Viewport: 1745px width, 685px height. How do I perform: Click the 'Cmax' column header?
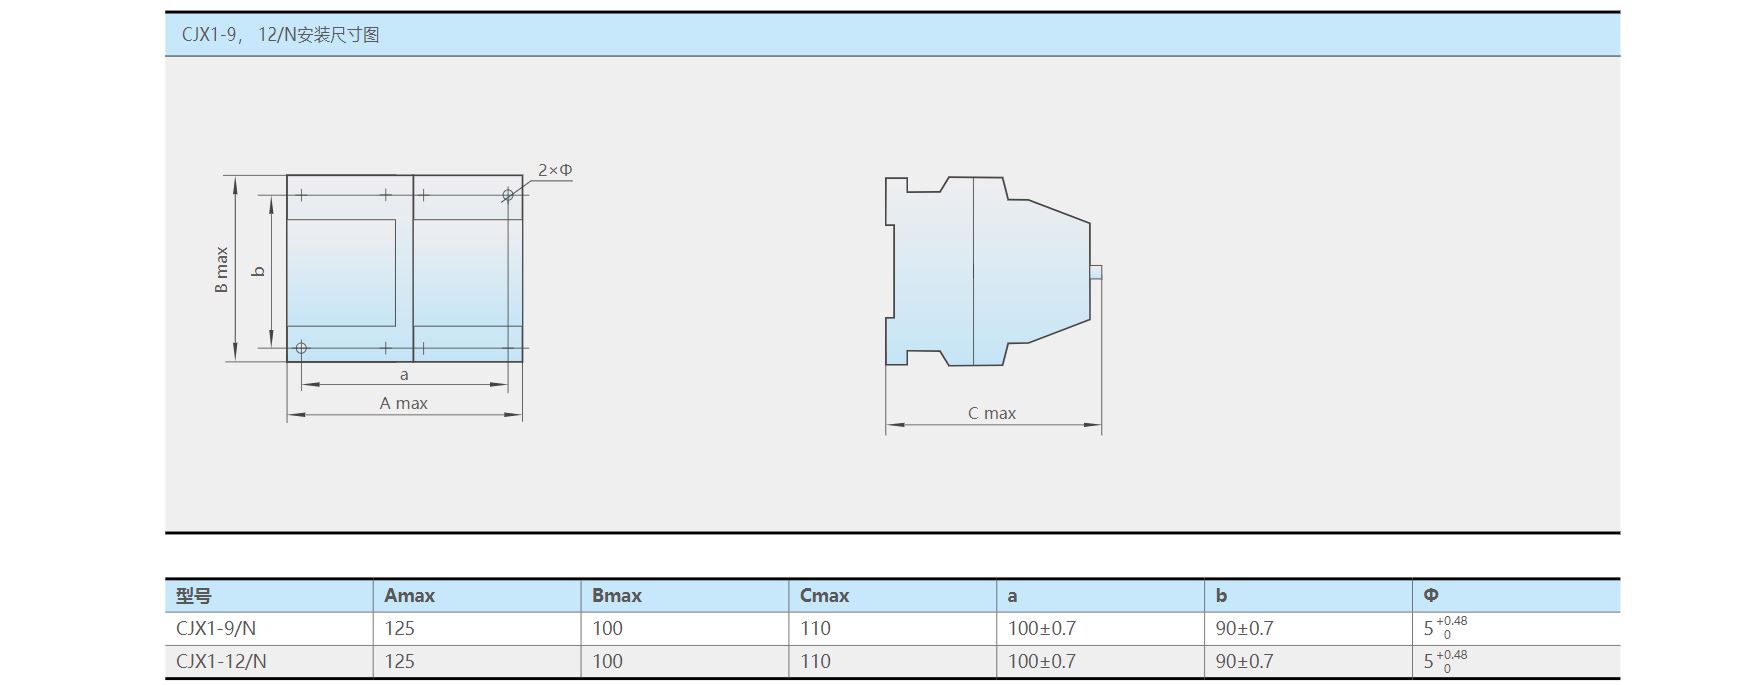825,596
